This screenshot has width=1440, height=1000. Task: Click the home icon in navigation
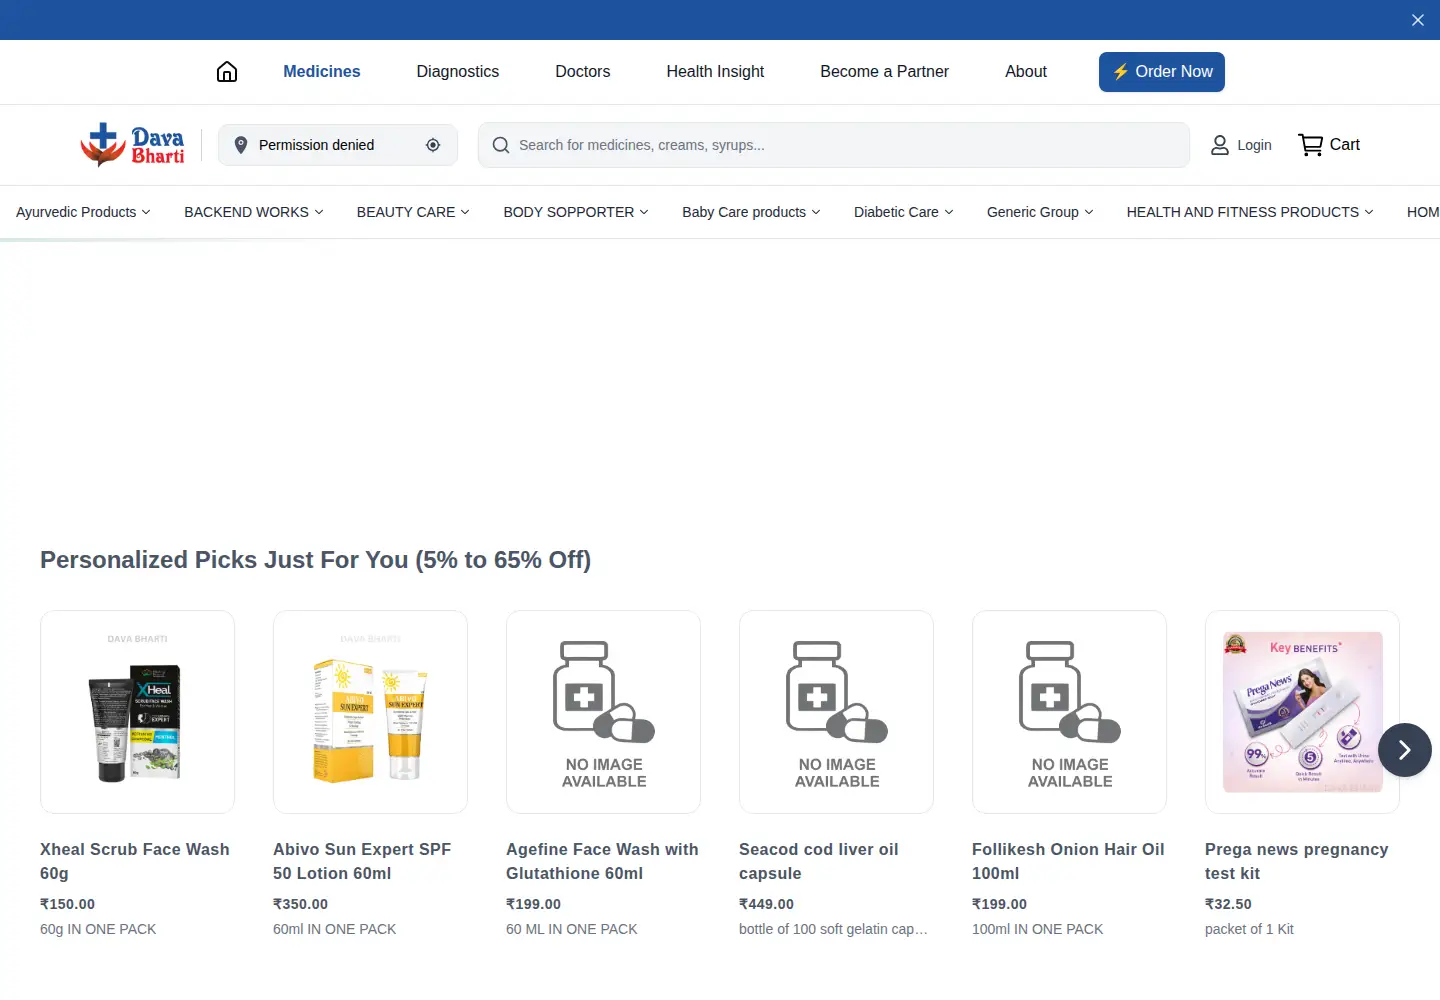(x=227, y=72)
